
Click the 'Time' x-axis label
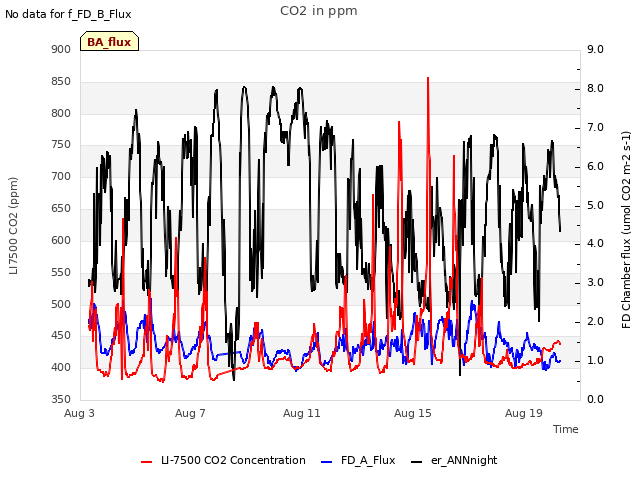(x=566, y=429)
